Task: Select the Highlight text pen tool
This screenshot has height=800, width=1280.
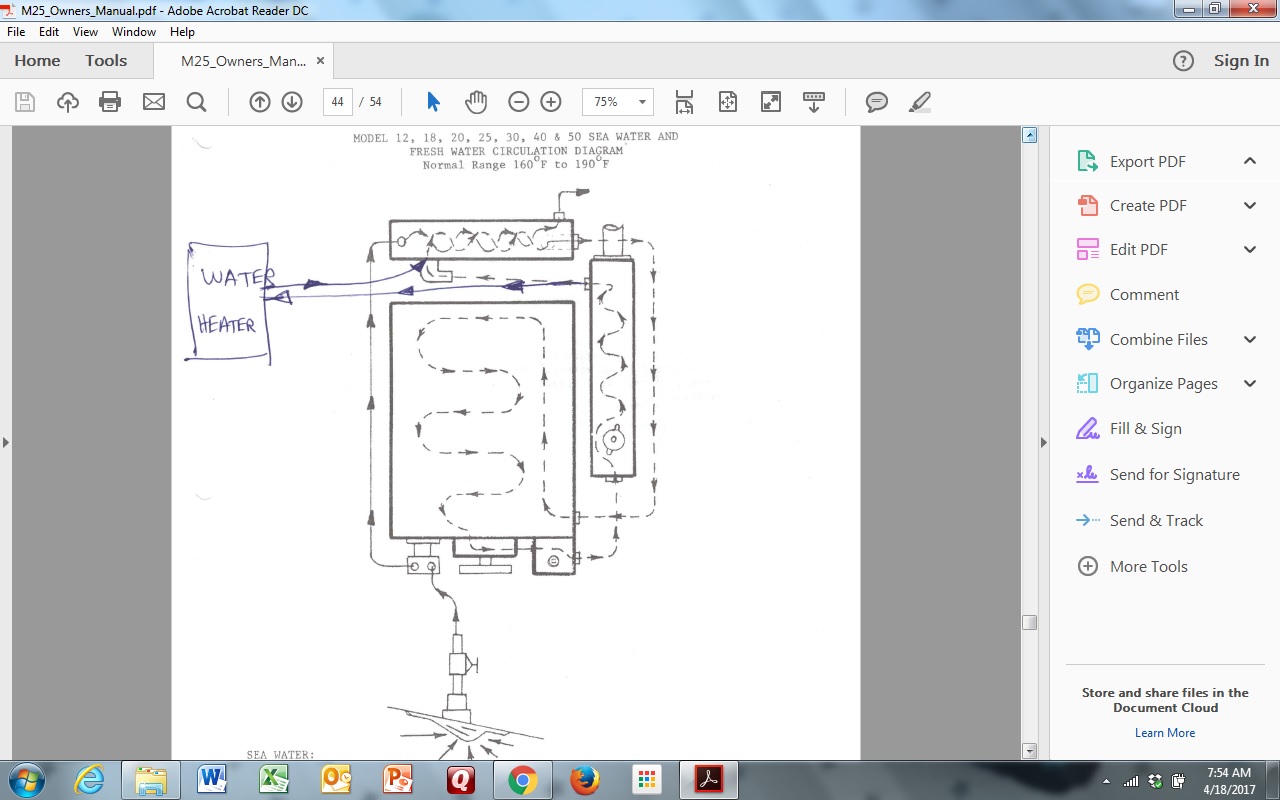Action: click(920, 101)
